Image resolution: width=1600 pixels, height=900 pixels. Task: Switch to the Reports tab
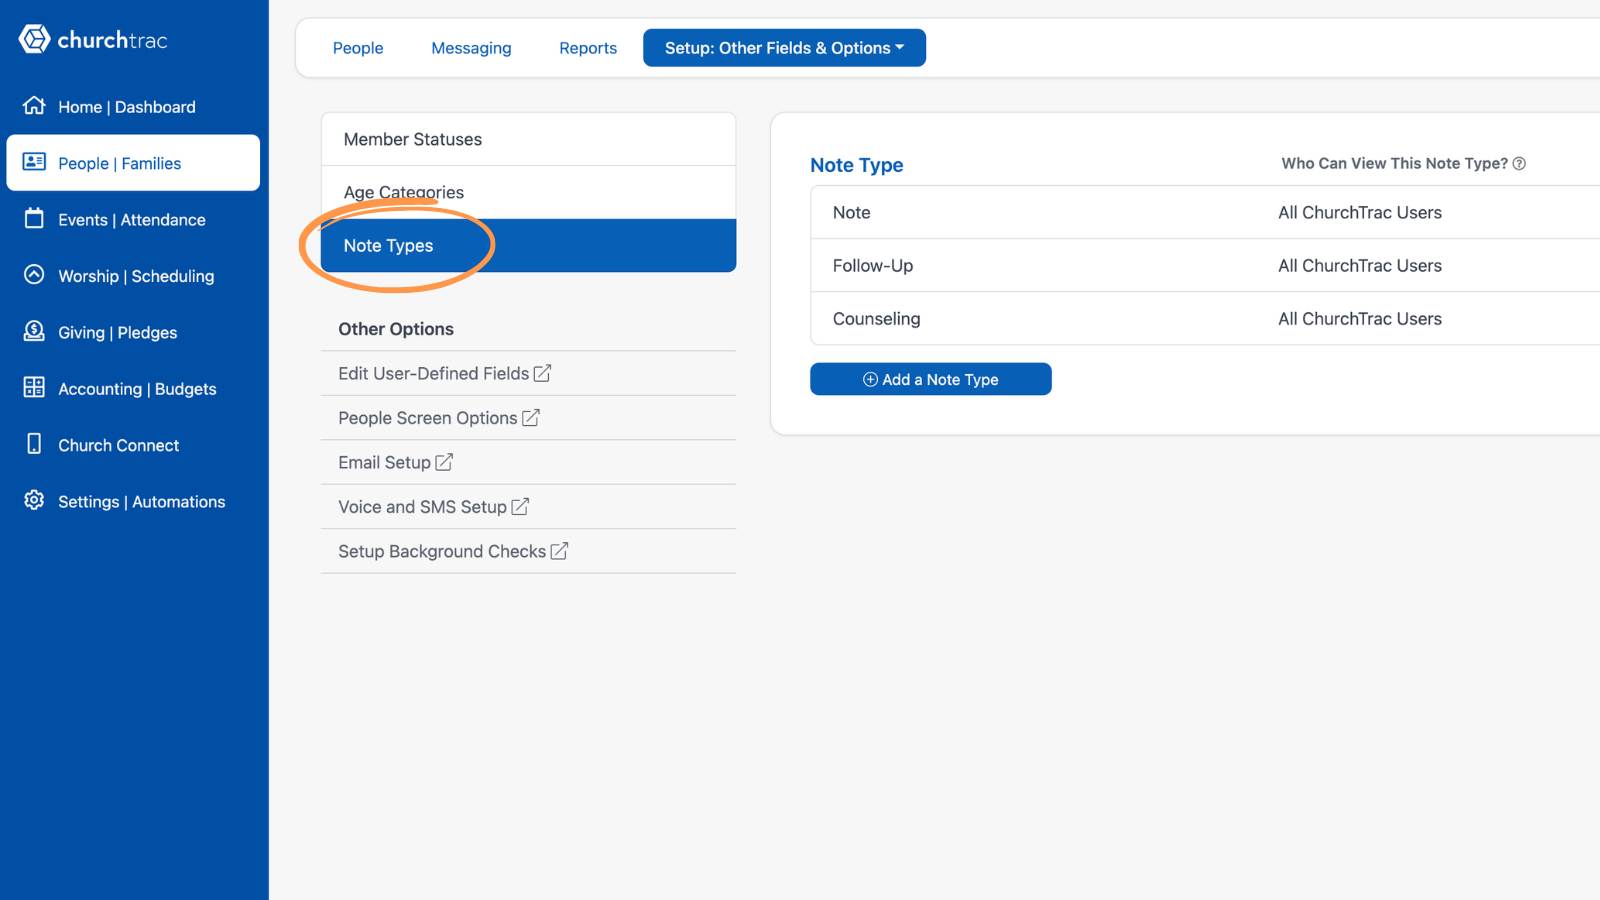[588, 48]
